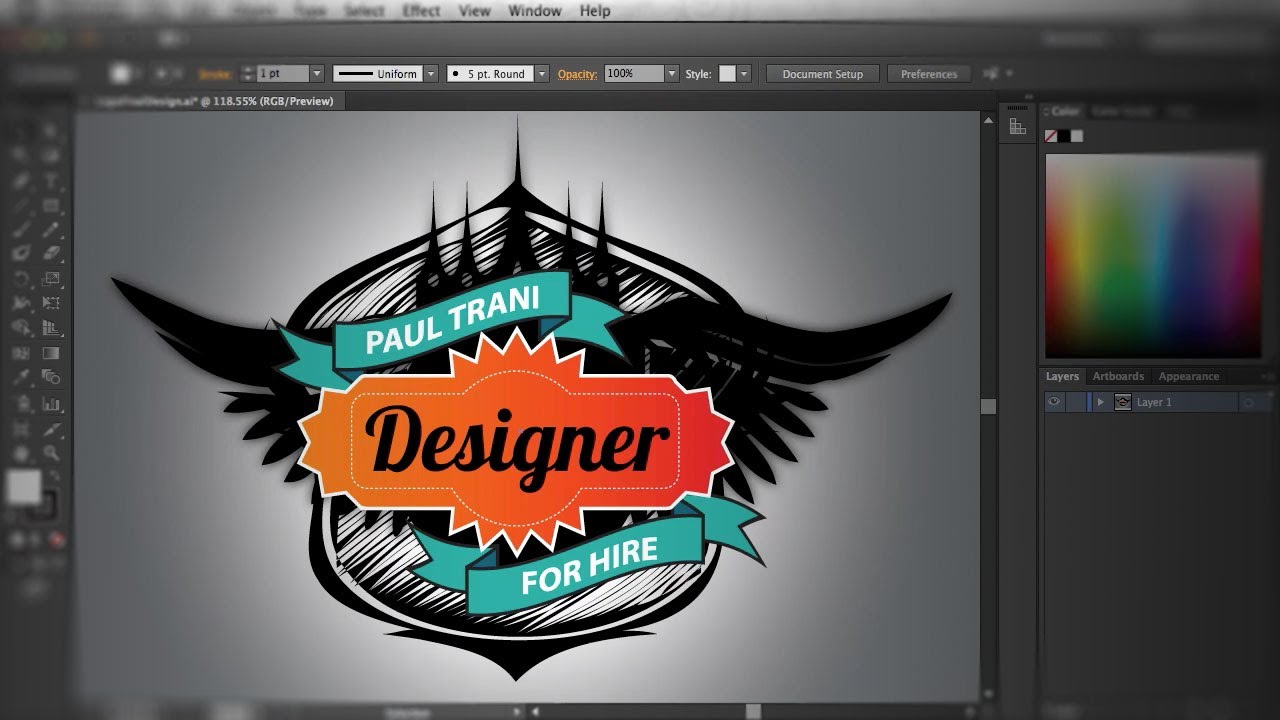Select the Column Graph tool

point(51,403)
